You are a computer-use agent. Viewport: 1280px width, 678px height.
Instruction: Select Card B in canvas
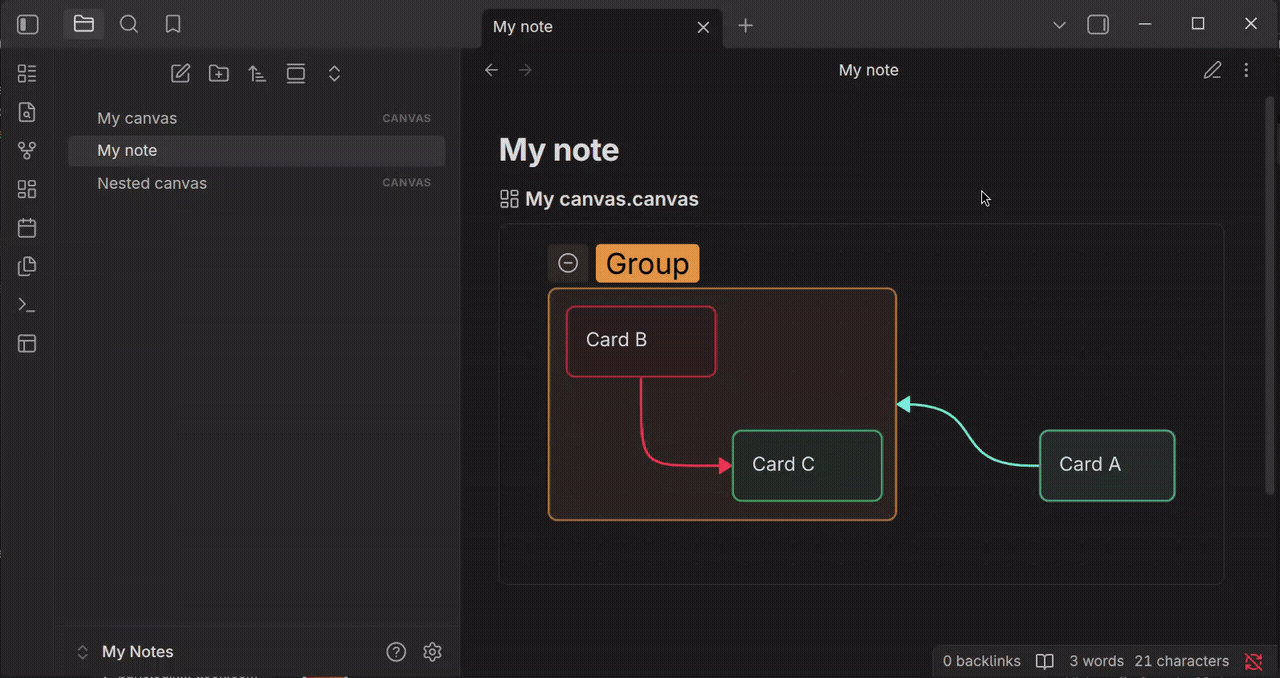641,341
